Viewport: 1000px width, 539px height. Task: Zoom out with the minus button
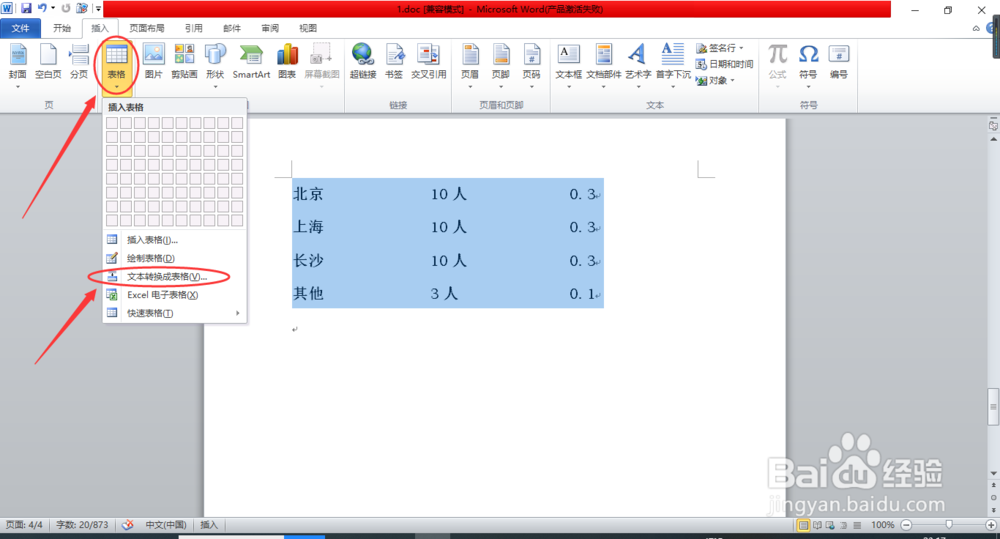point(906,525)
